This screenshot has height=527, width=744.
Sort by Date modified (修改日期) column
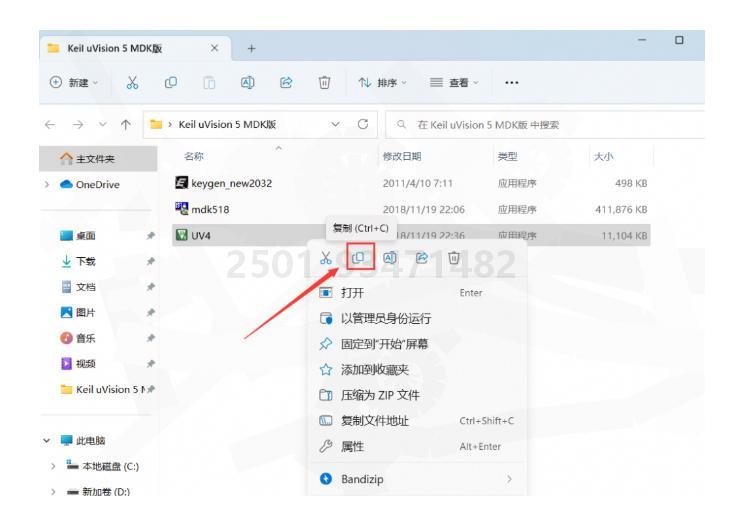tap(402, 156)
